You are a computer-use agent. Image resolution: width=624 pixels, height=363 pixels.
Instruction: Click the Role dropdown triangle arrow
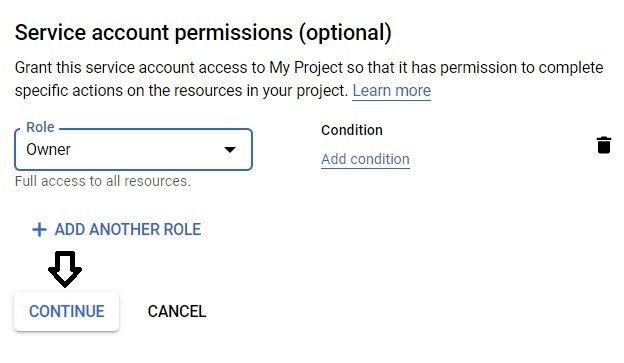tap(230, 150)
